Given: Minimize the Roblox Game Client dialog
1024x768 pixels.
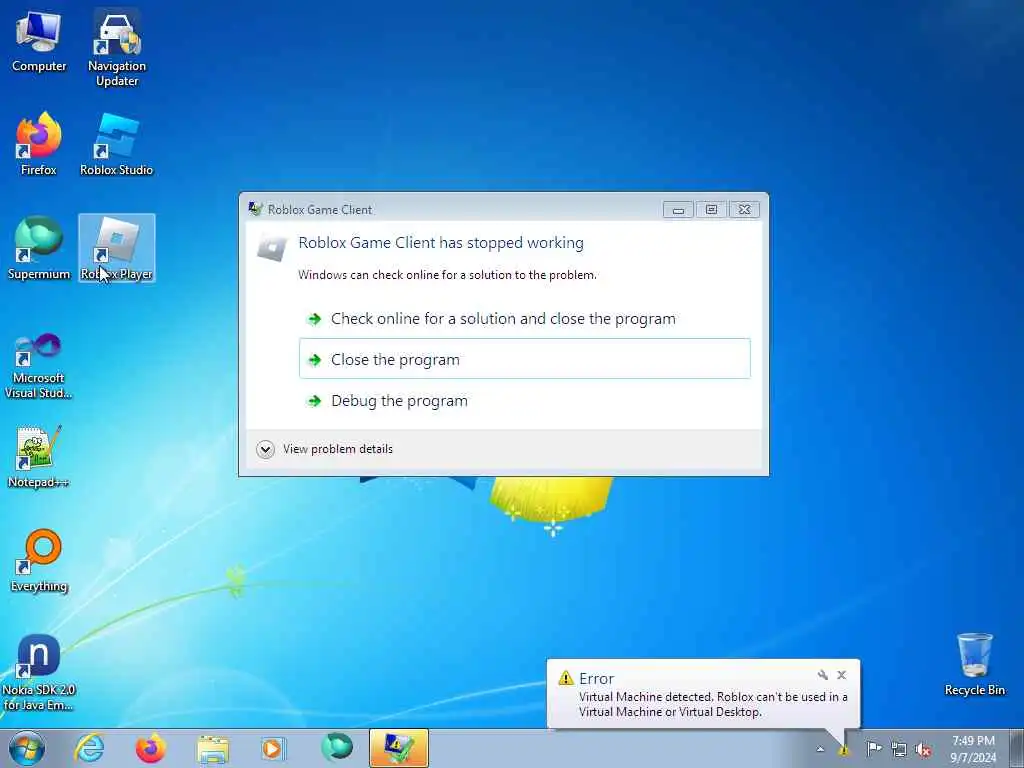Looking at the screenshot, I should pyautogui.click(x=678, y=210).
